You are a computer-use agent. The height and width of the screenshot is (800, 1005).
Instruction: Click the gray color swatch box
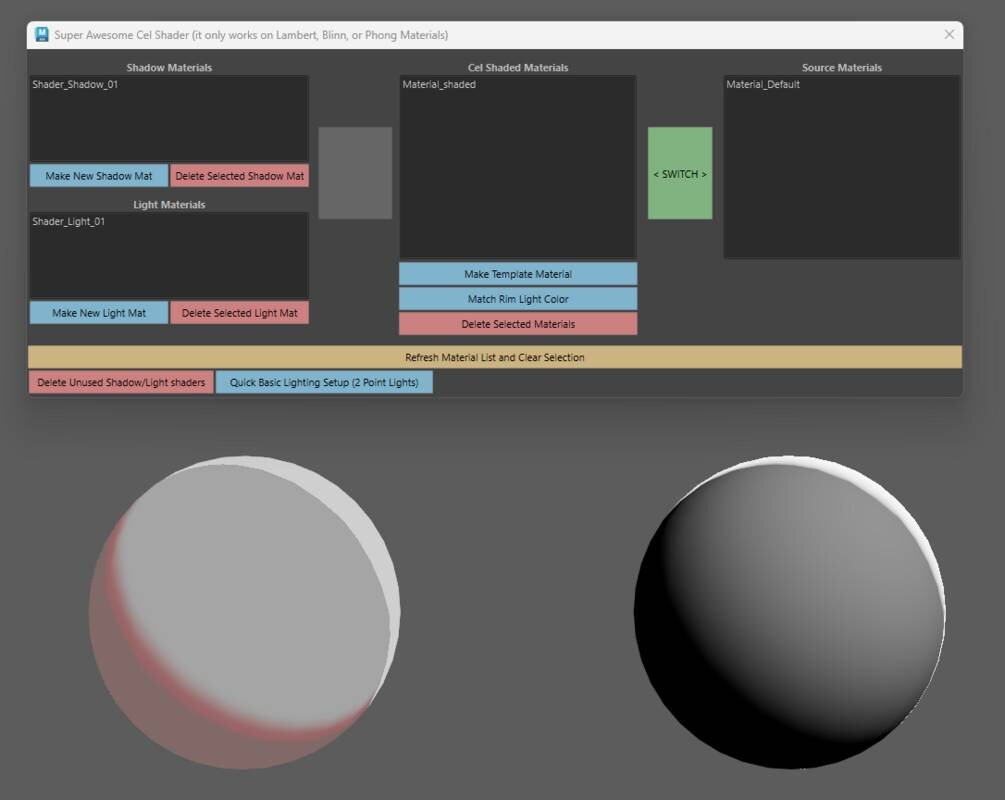(x=355, y=173)
